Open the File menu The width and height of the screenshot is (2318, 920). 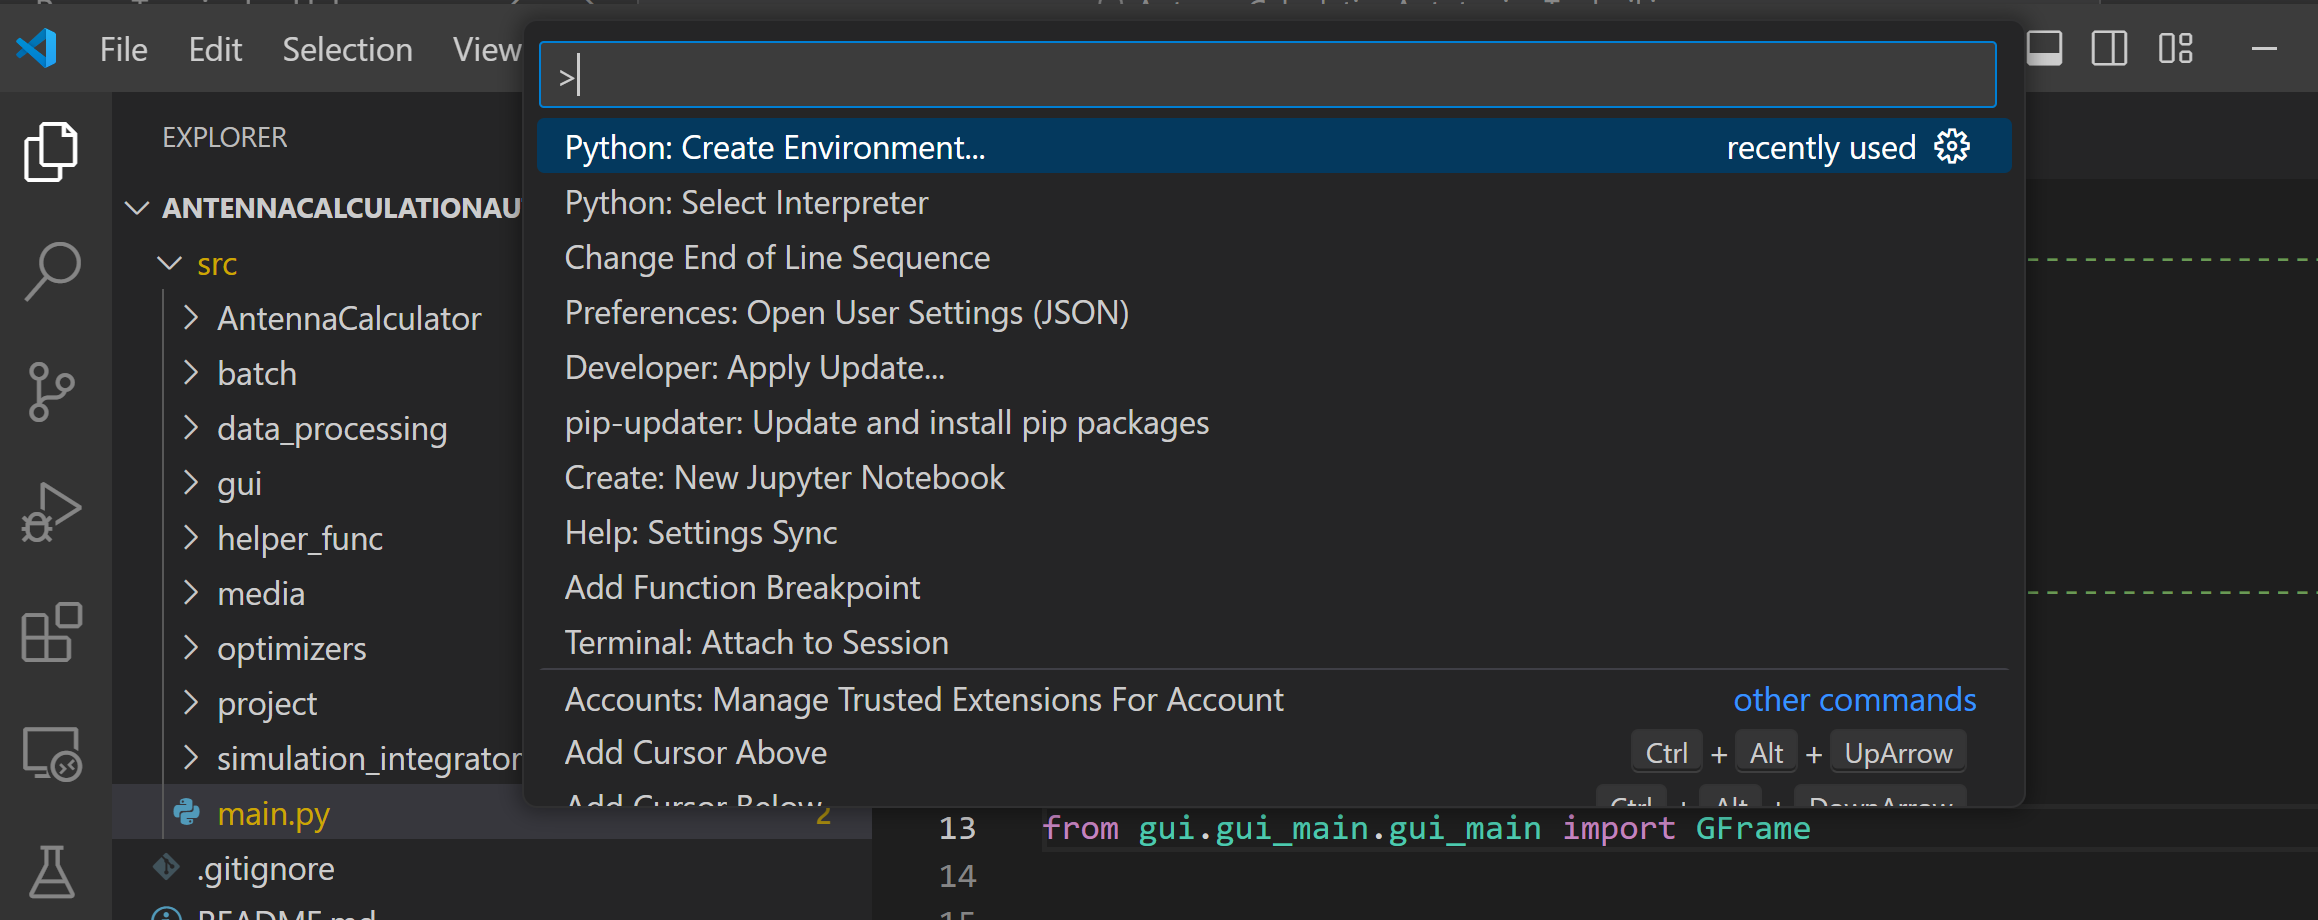pos(123,49)
